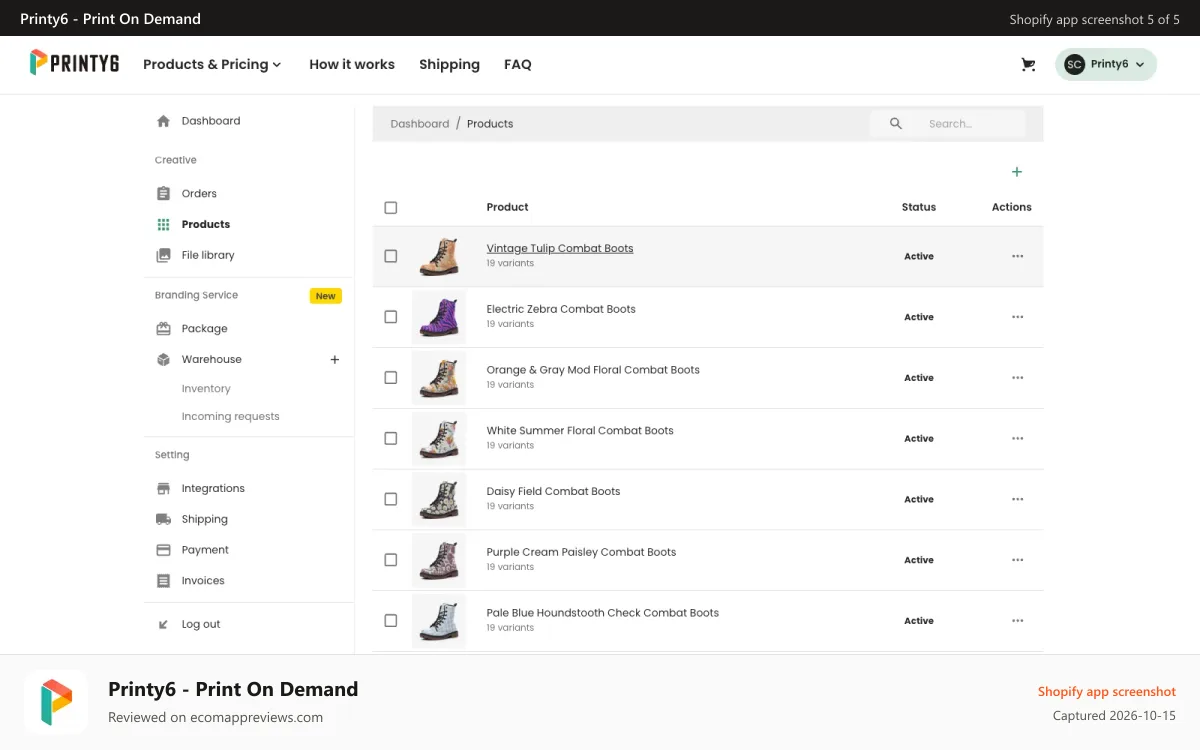Viewport: 1200px width, 750px height.
Task: Open the Products & Pricing dropdown
Action: coord(212,64)
